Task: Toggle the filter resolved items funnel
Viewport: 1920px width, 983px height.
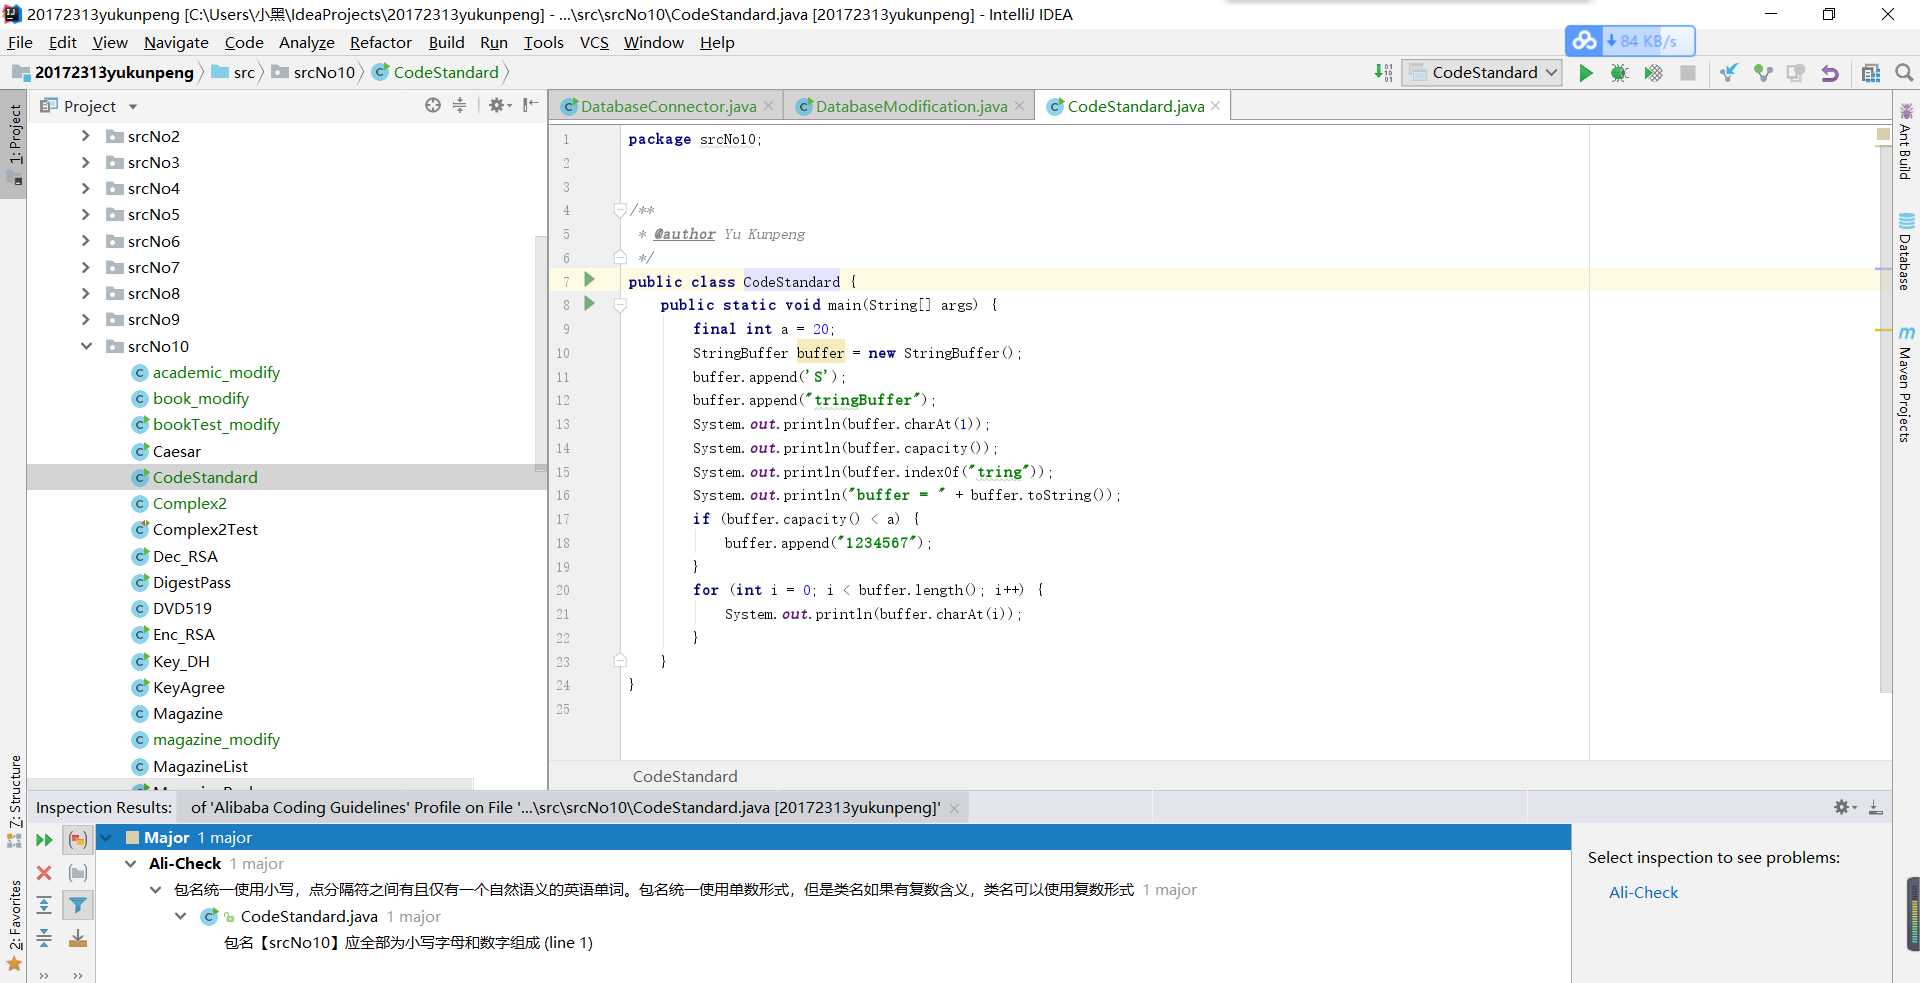Action: point(78,905)
